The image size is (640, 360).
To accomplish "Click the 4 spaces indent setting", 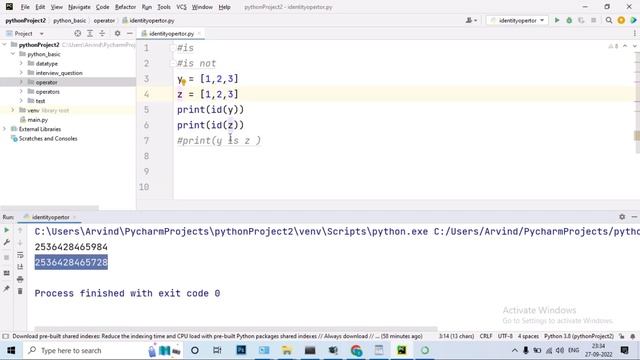I will [528, 336].
